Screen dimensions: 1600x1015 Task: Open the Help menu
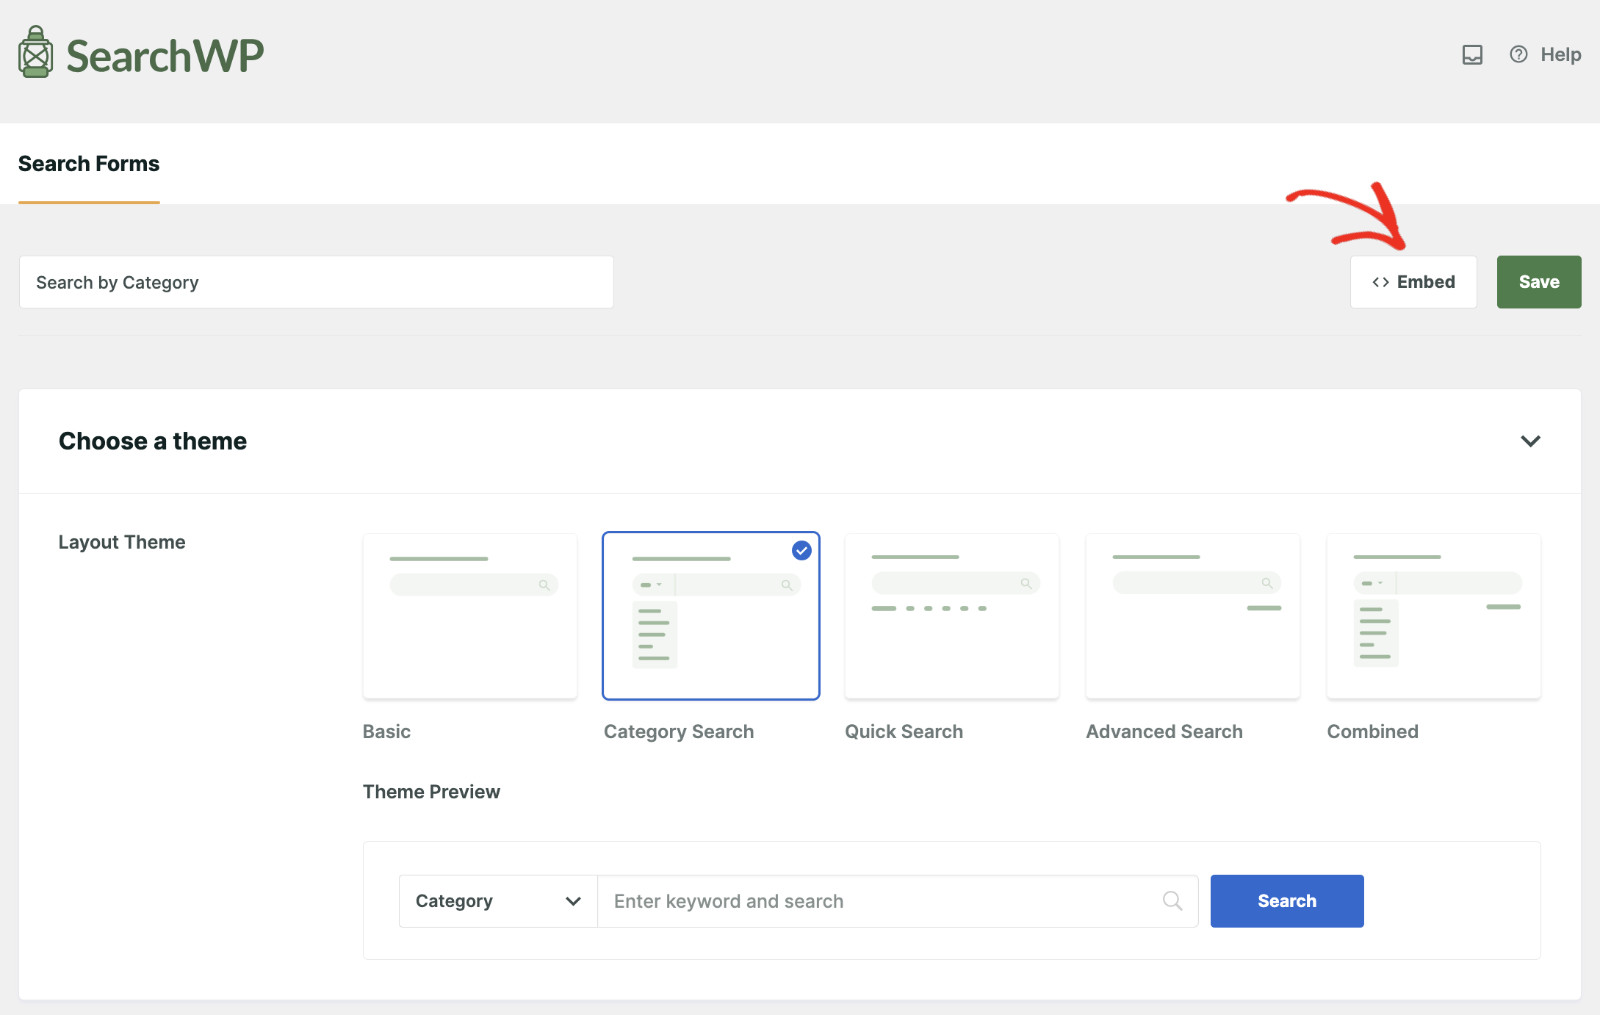point(1561,55)
